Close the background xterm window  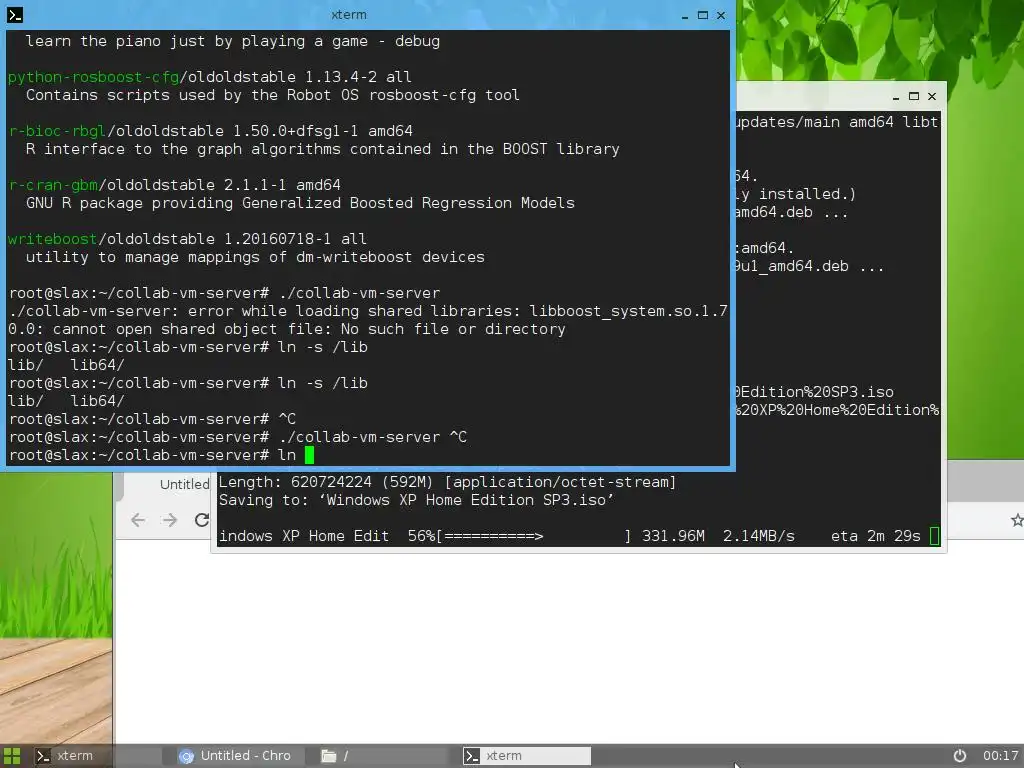coord(932,96)
